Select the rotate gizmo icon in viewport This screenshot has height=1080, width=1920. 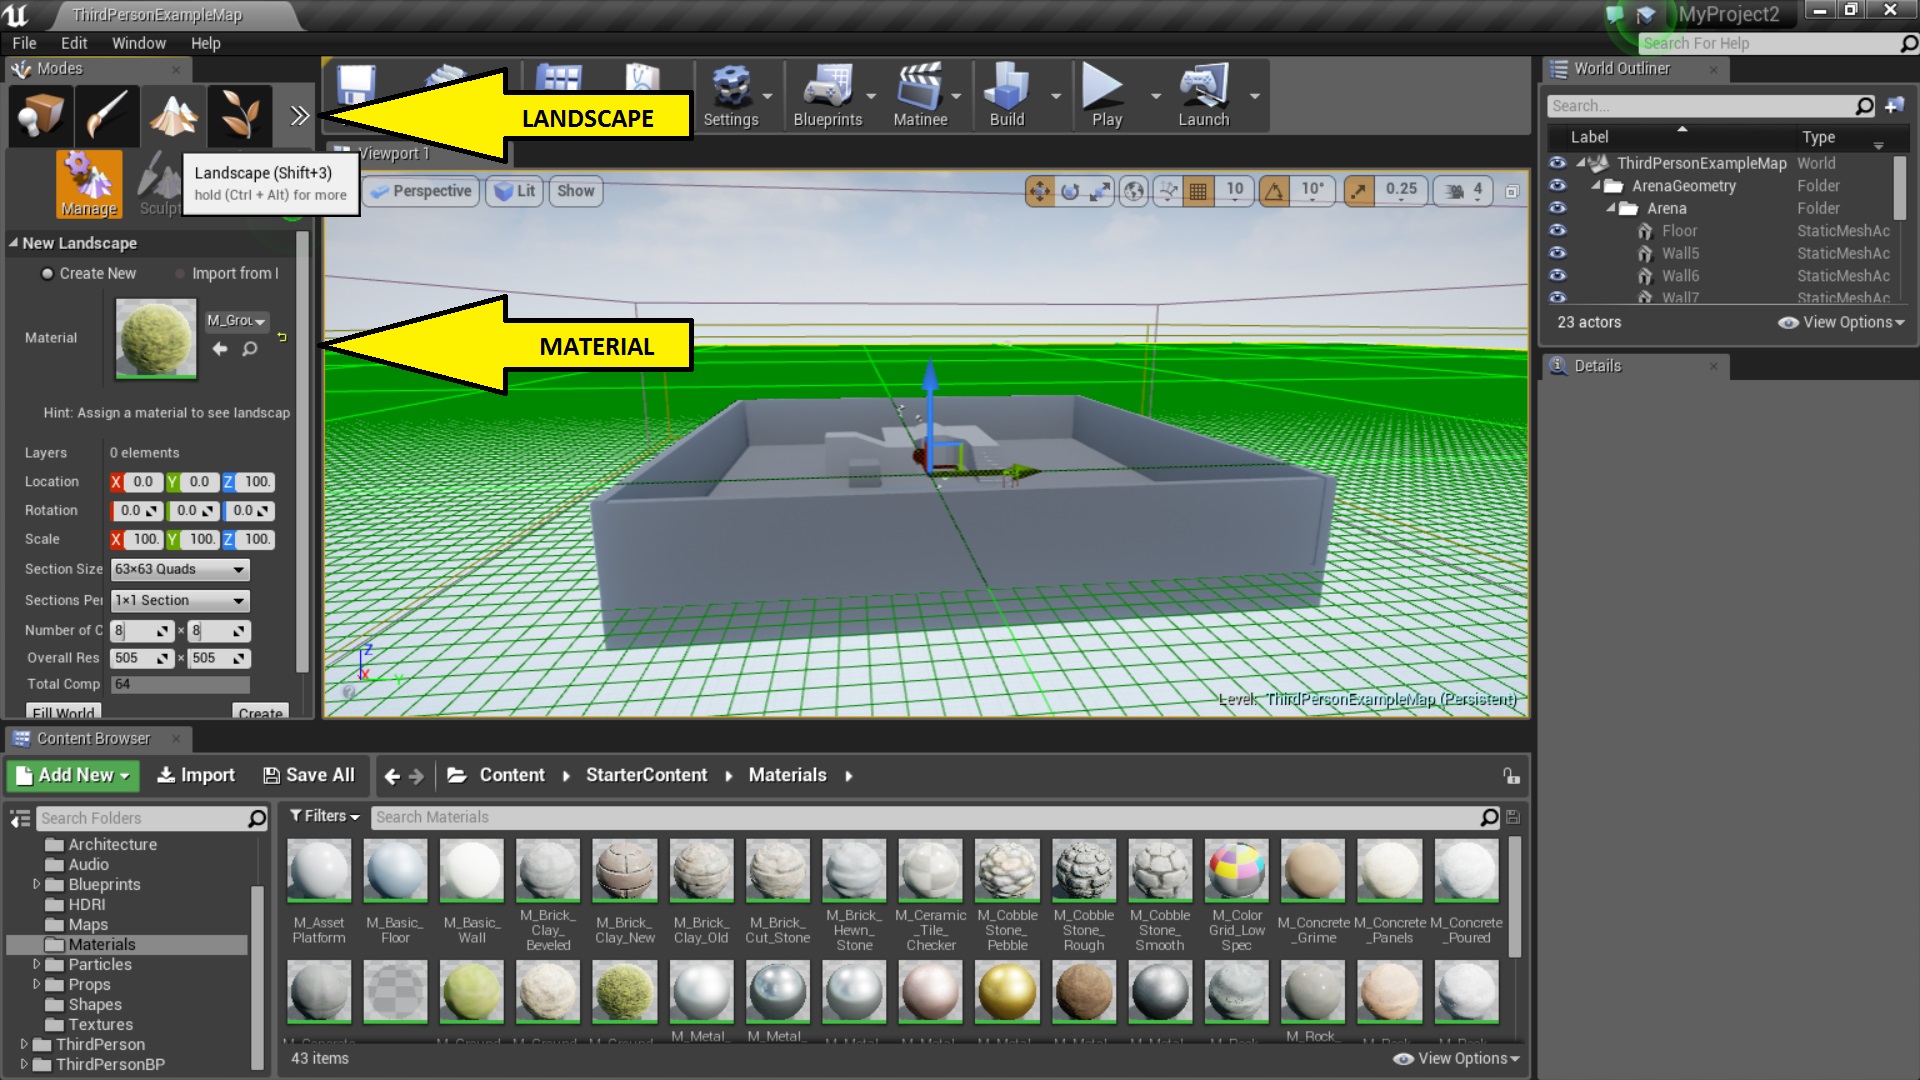click(x=1070, y=191)
